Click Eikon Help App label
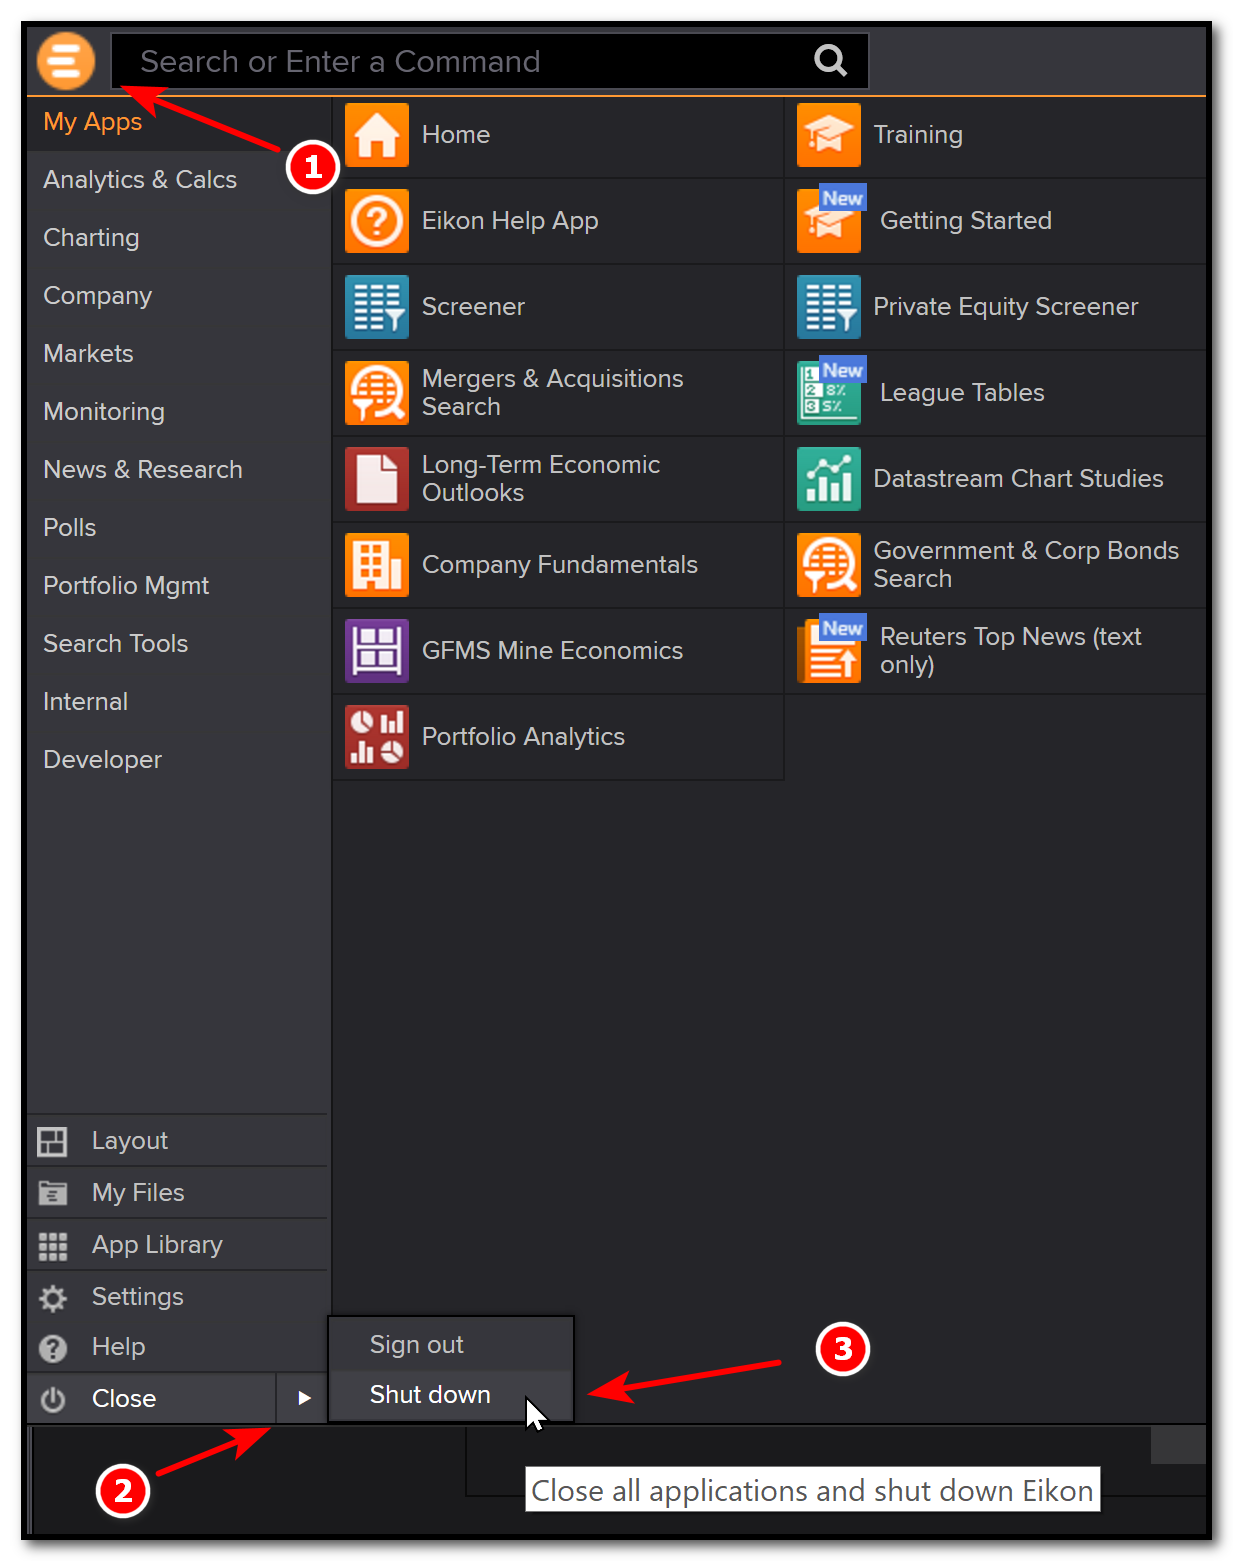The height and width of the screenshot is (1561, 1233). point(510,221)
